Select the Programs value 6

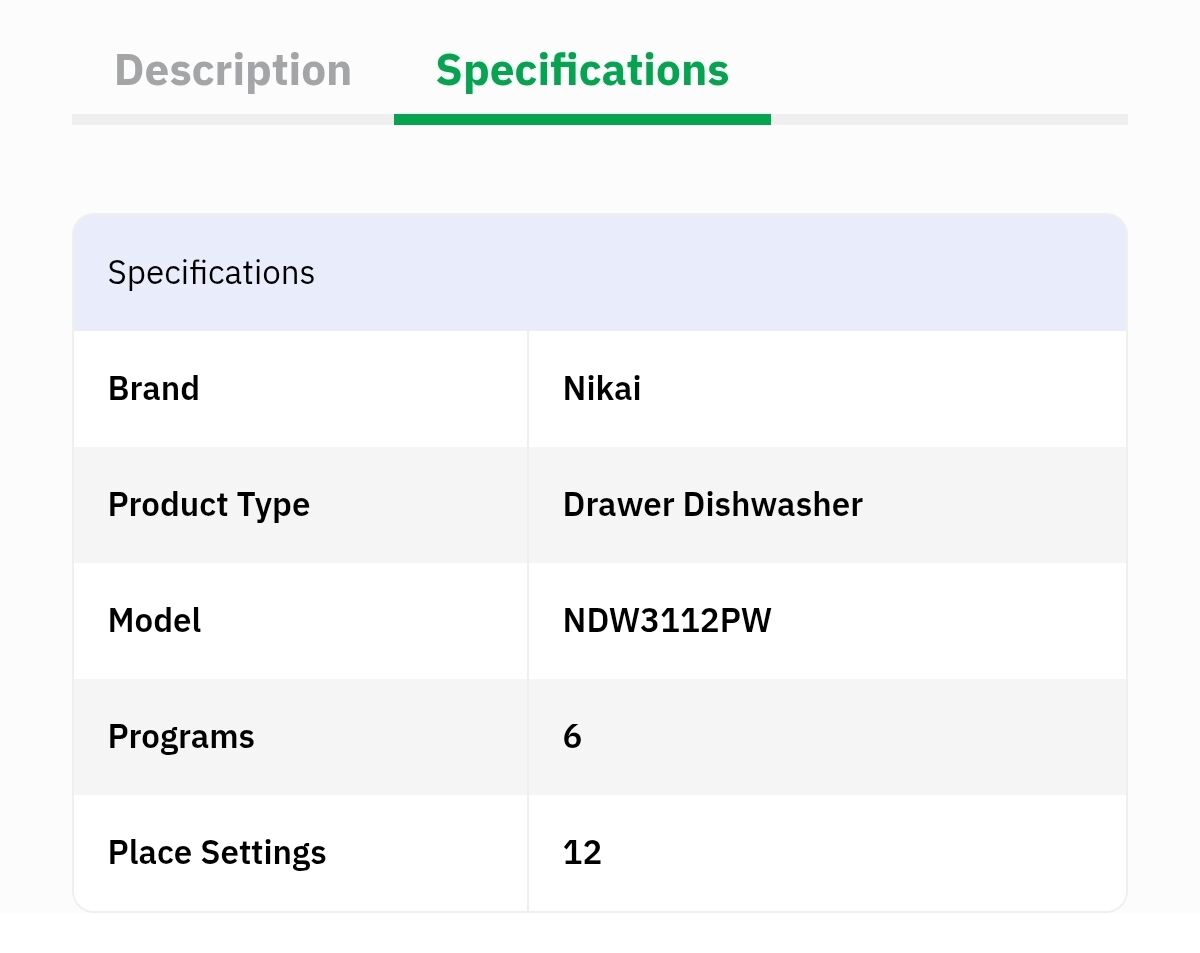572,737
